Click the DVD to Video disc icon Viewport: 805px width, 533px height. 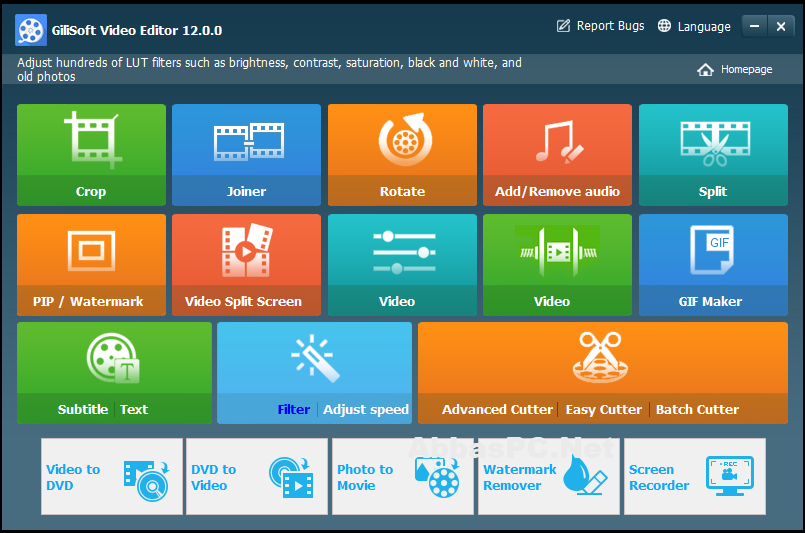(291, 478)
